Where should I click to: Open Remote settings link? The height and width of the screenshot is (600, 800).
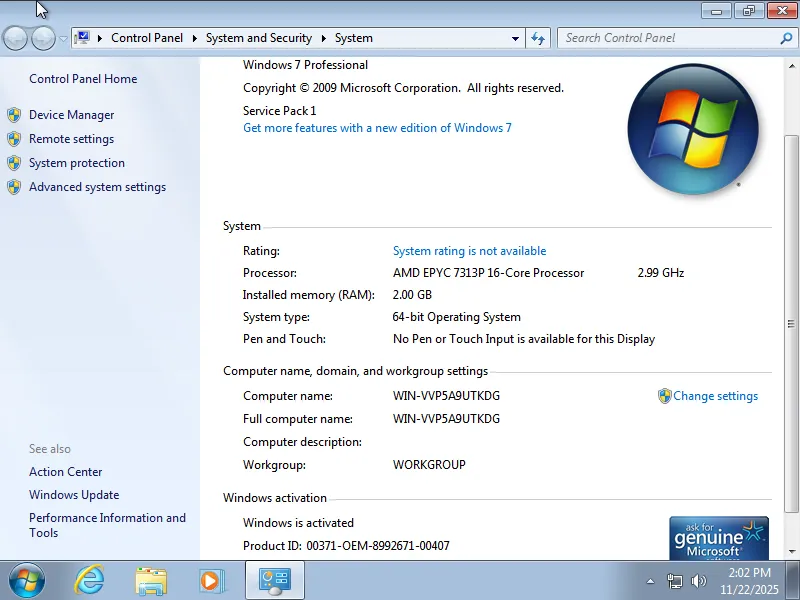point(71,139)
